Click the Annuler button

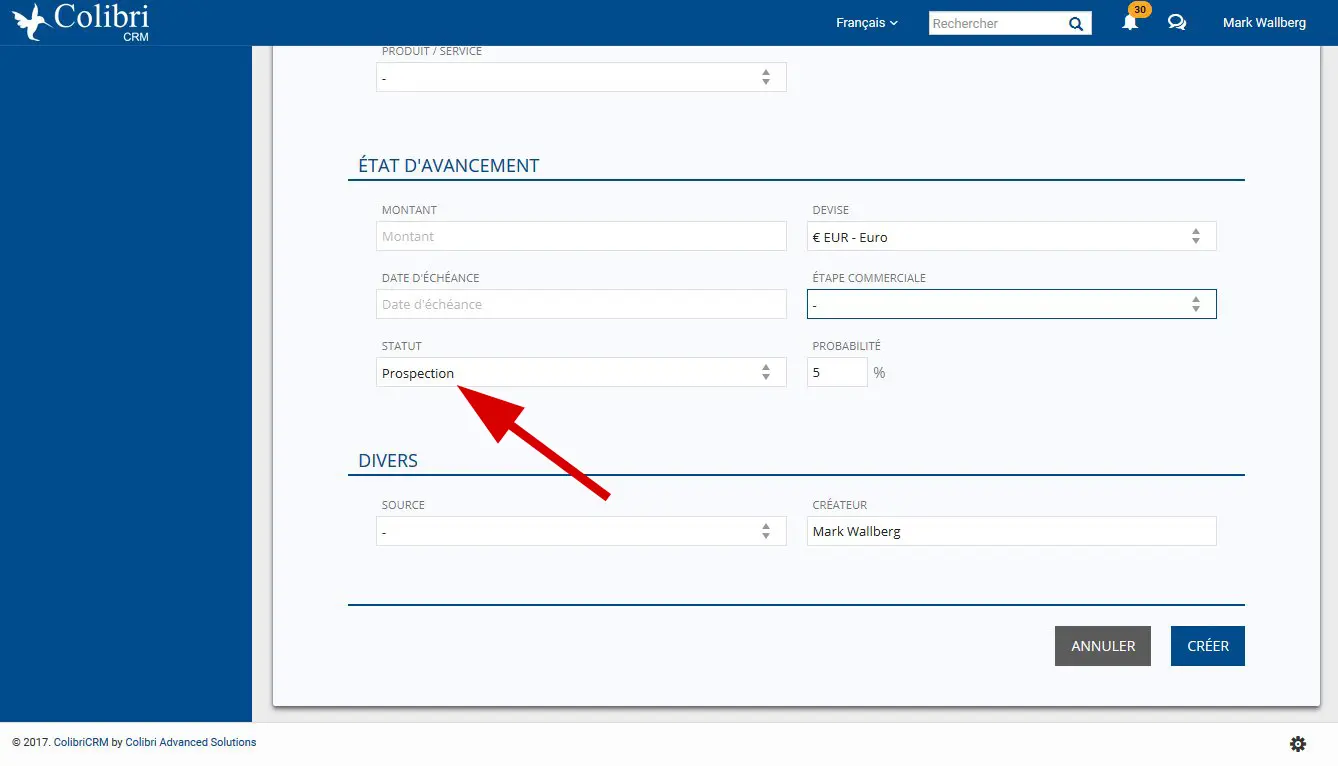pyautogui.click(x=1103, y=646)
